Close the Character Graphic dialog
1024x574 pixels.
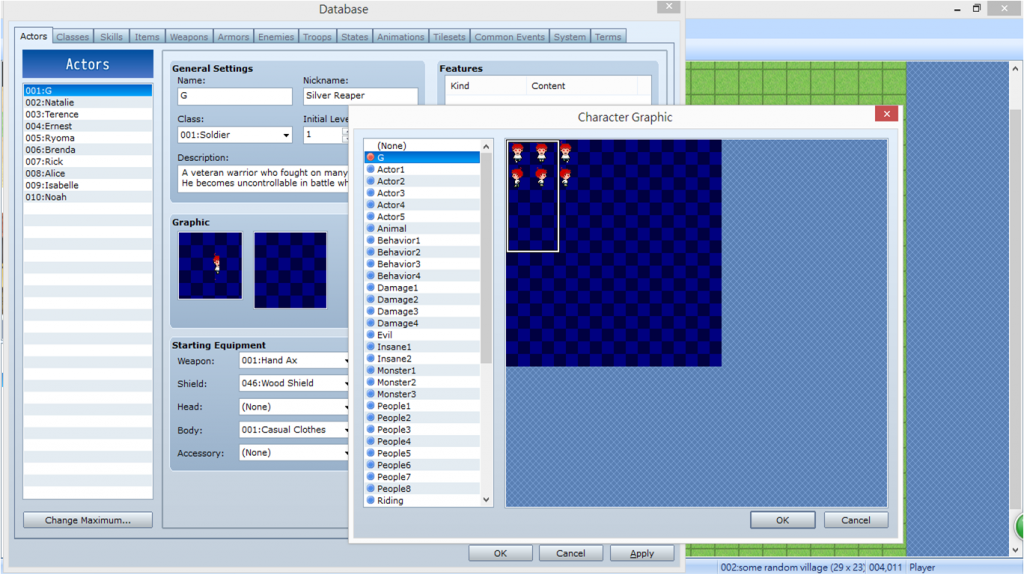tap(885, 115)
